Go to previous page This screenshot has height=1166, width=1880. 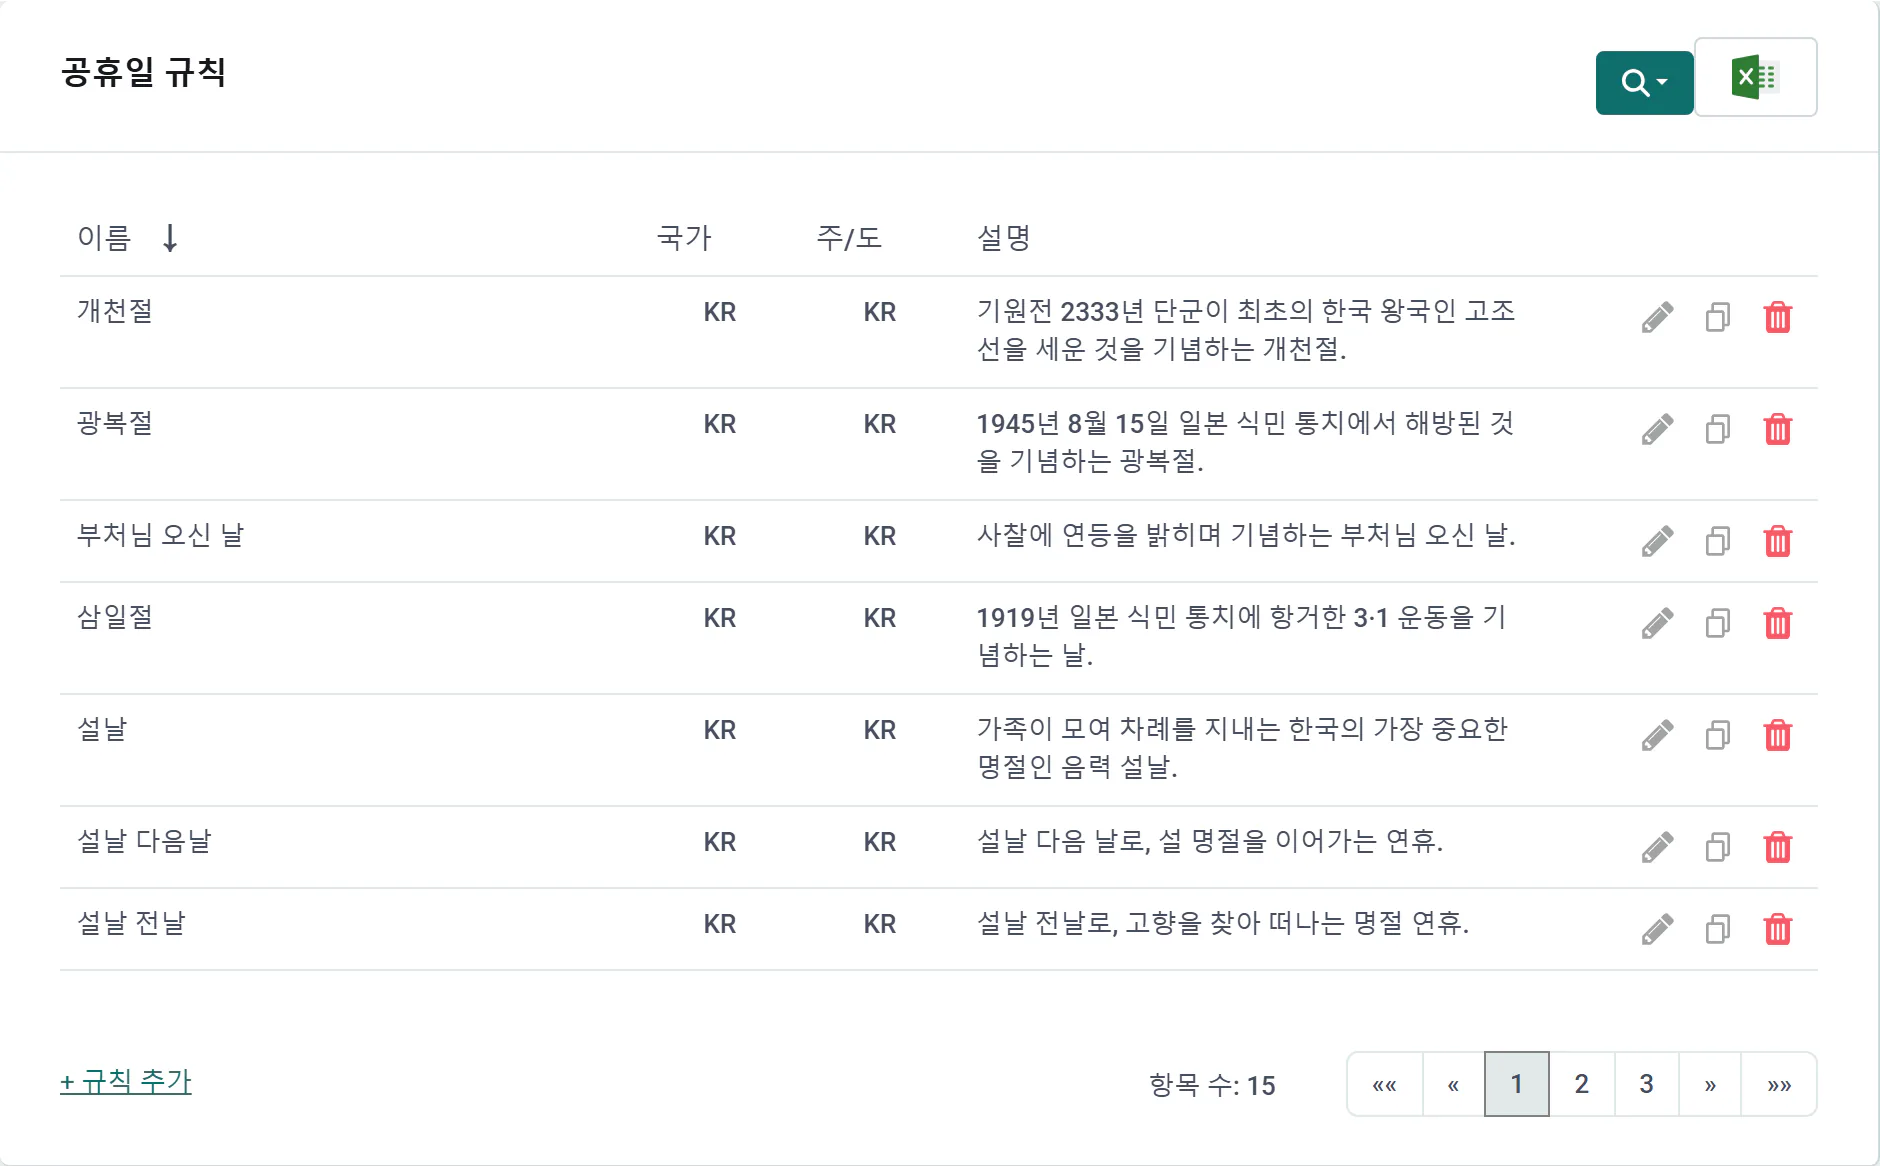tap(1453, 1084)
